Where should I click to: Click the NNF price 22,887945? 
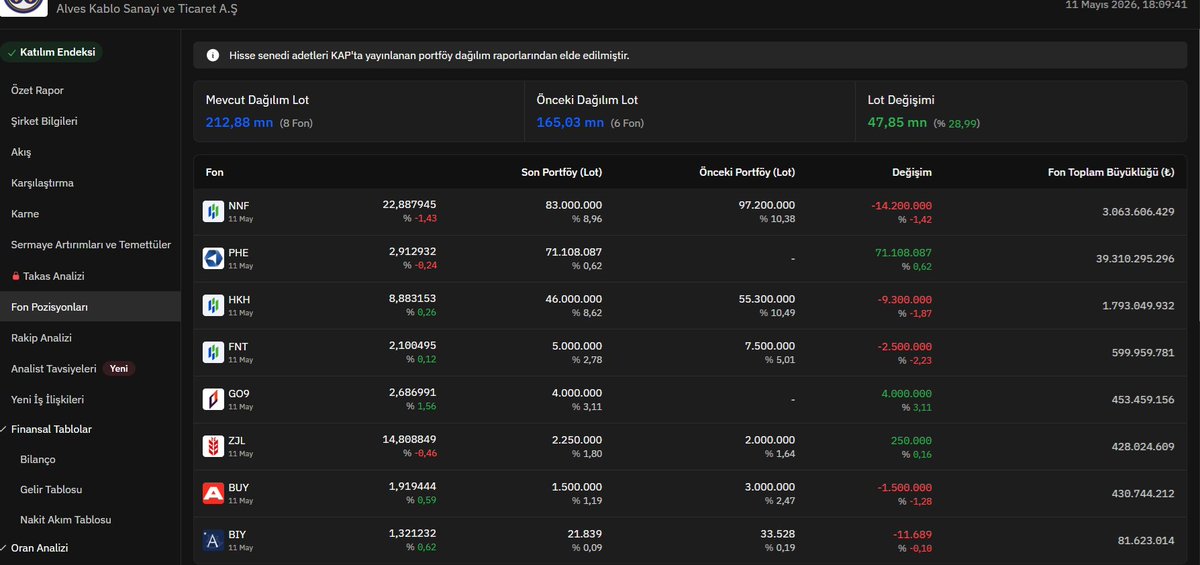[409, 204]
